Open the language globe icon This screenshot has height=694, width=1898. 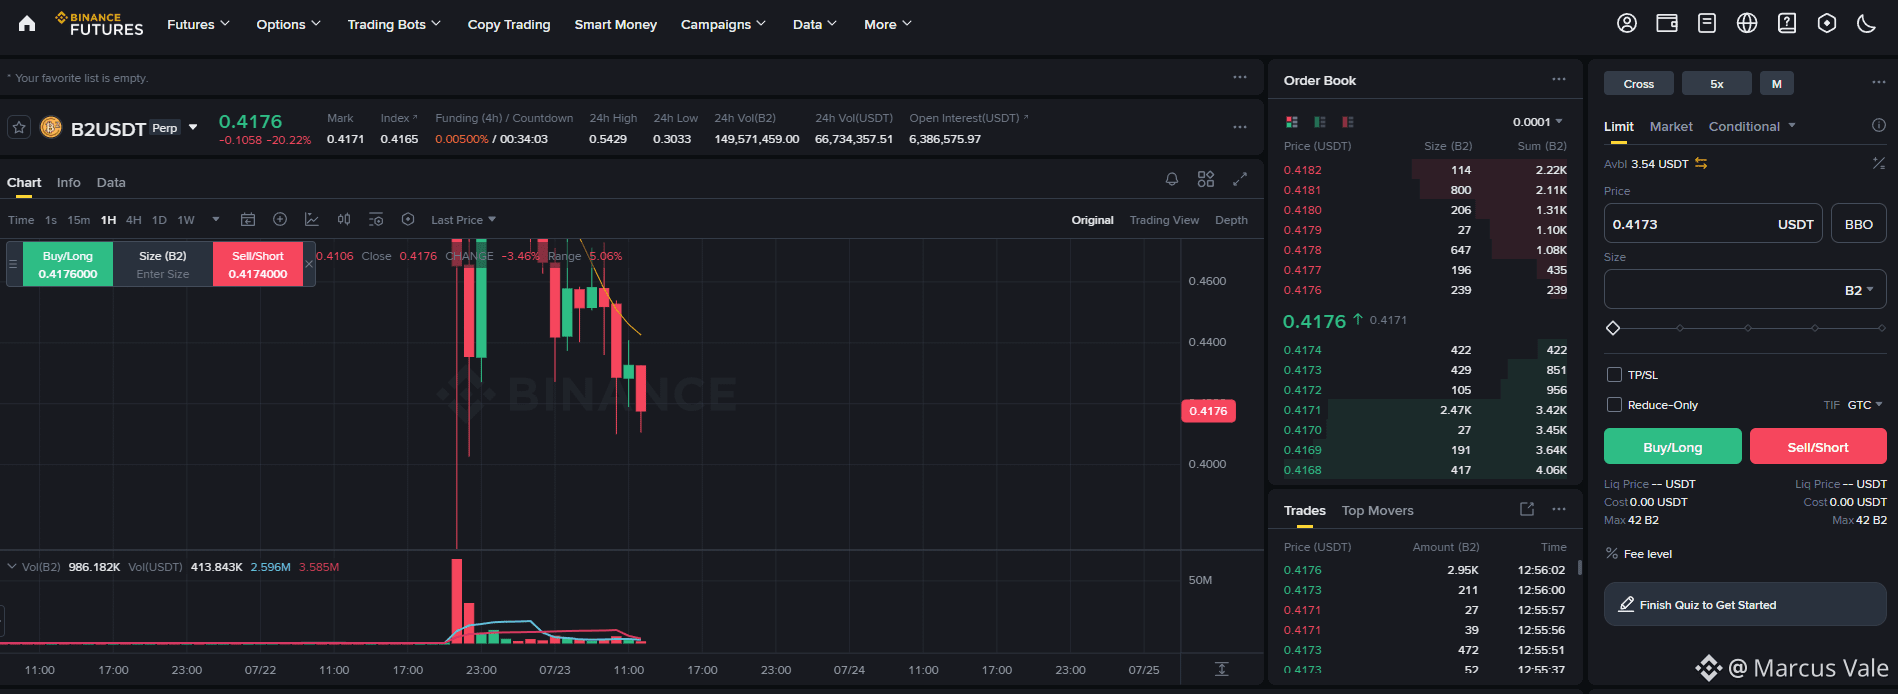(1747, 23)
